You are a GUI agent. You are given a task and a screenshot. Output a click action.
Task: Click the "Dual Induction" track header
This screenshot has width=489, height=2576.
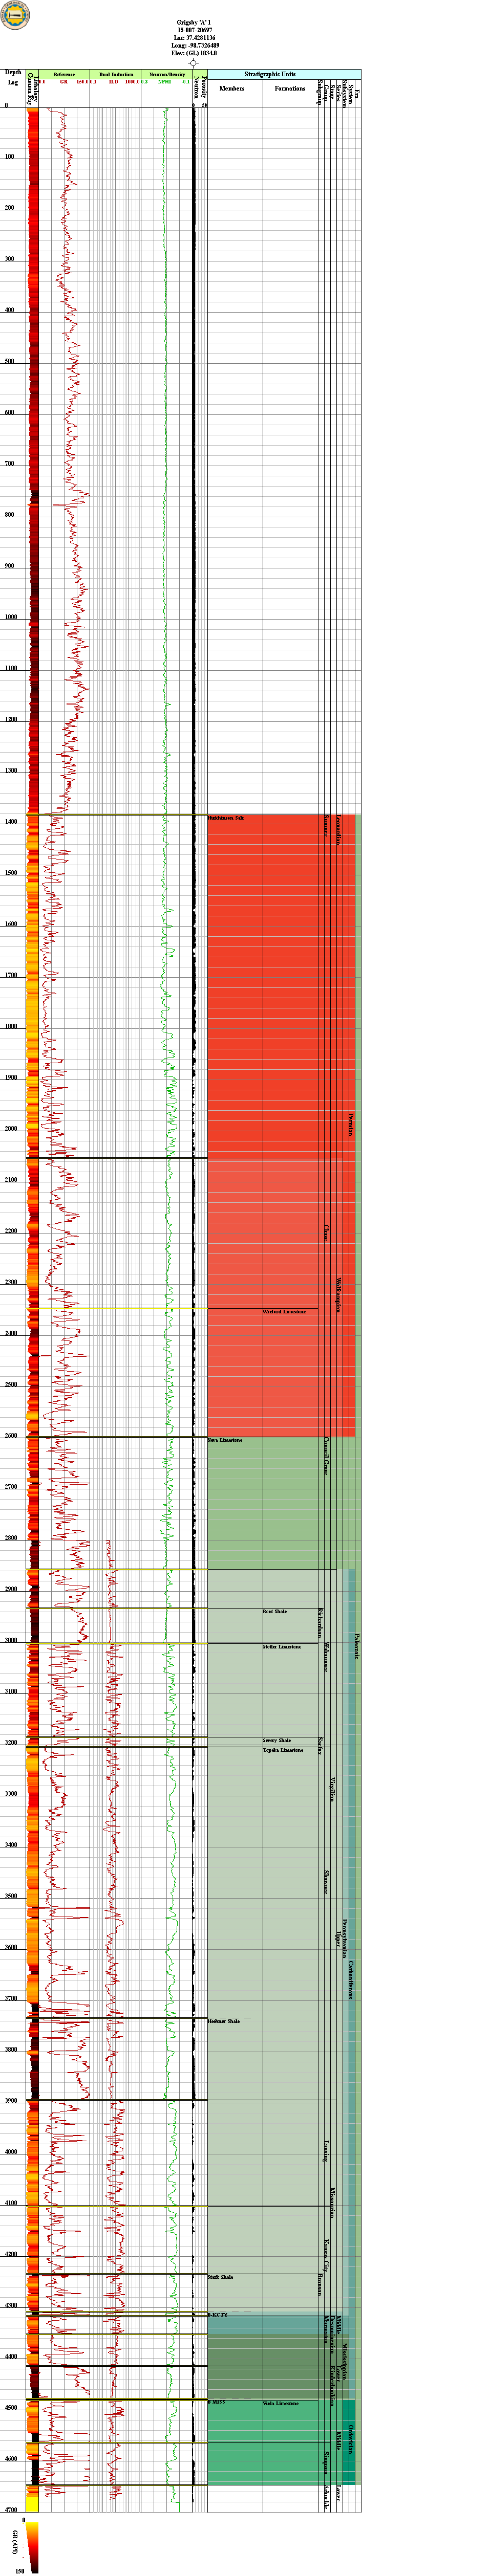[115, 75]
